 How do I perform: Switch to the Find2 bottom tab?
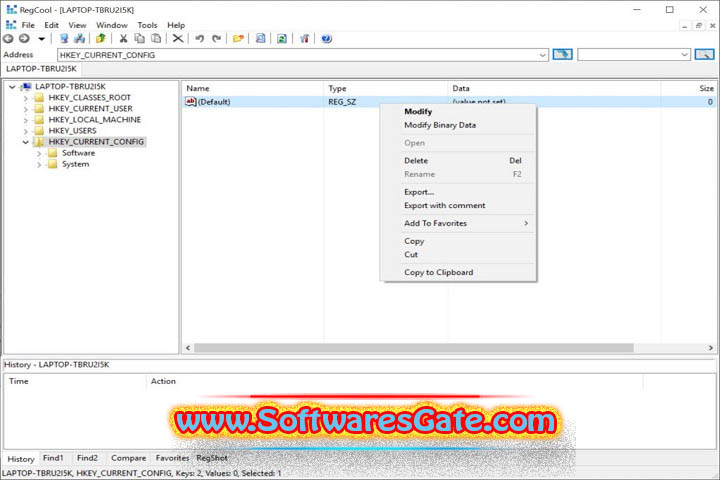(87, 458)
